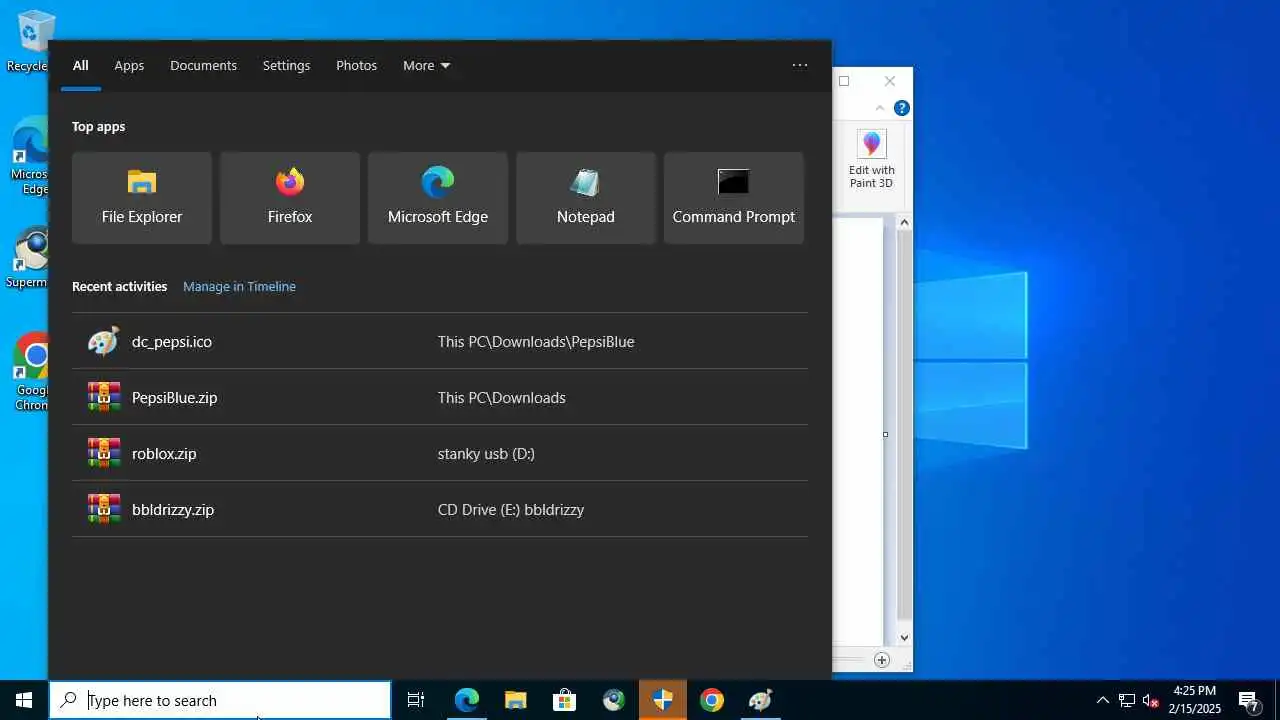This screenshot has height=720, width=1280.
Task: Open network status tray icon
Action: (x=1127, y=700)
